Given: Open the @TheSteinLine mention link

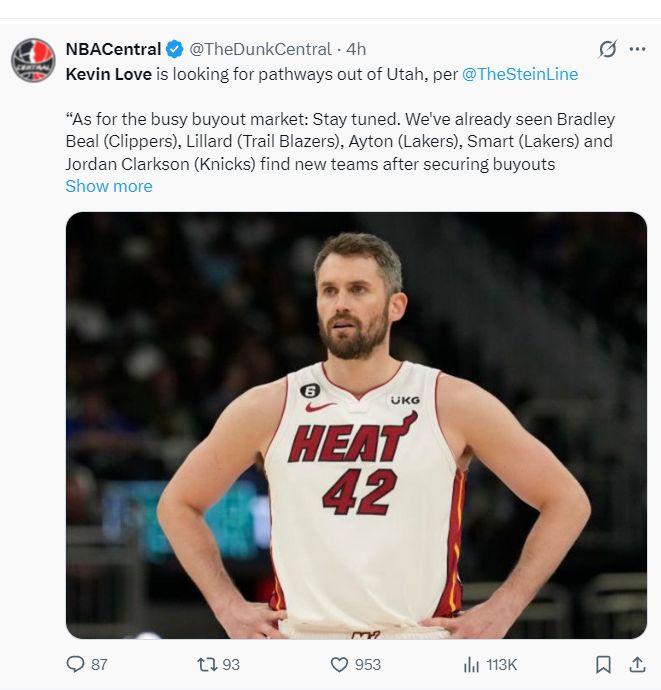Looking at the screenshot, I should pos(519,74).
